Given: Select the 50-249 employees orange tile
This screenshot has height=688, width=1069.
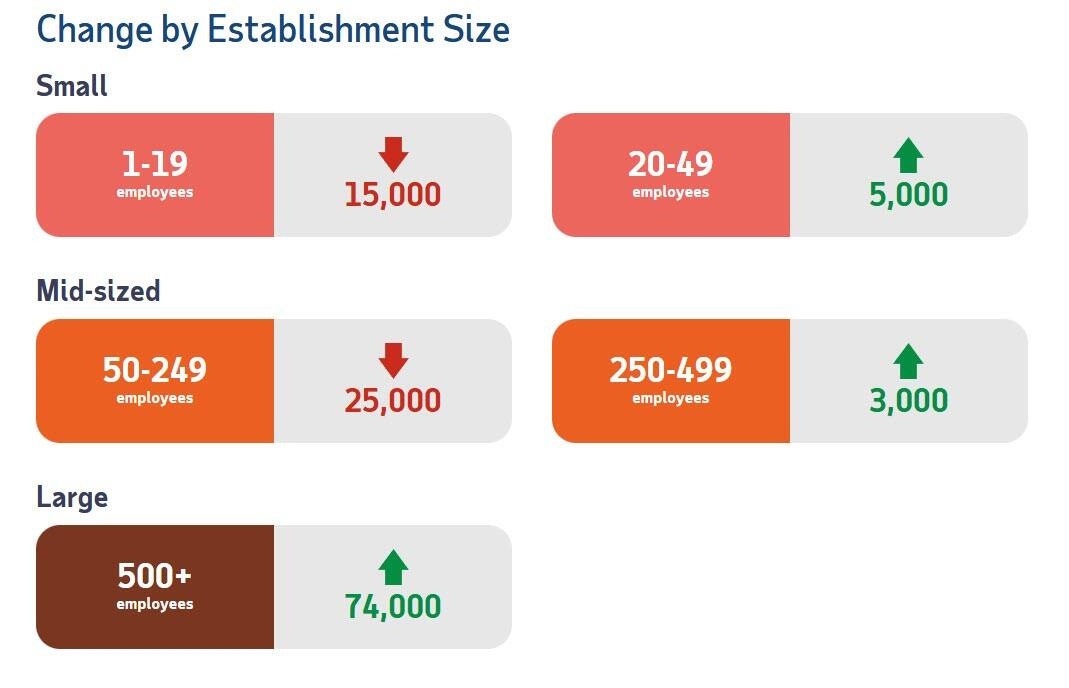Looking at the screenshot, I should (x=155, y=381).
